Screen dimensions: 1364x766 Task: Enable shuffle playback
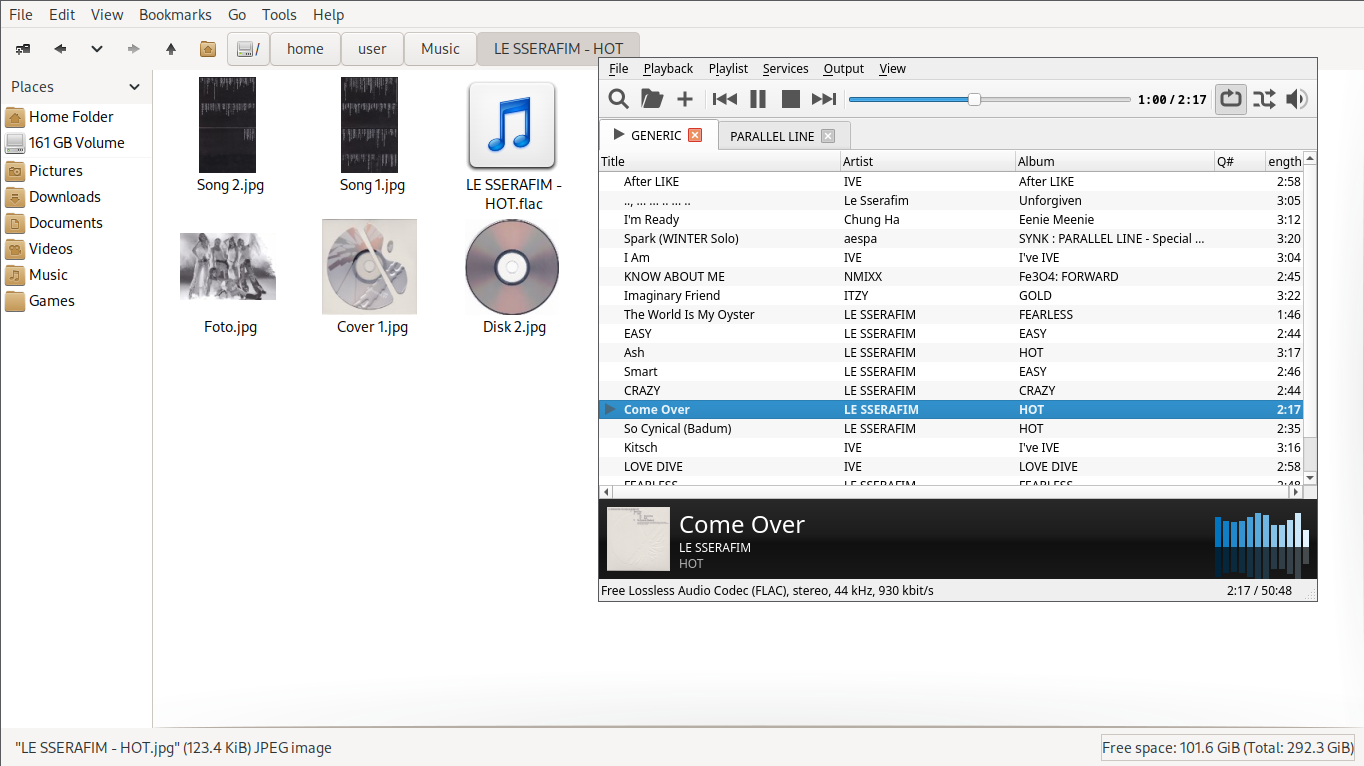[x=1264, y=99]
